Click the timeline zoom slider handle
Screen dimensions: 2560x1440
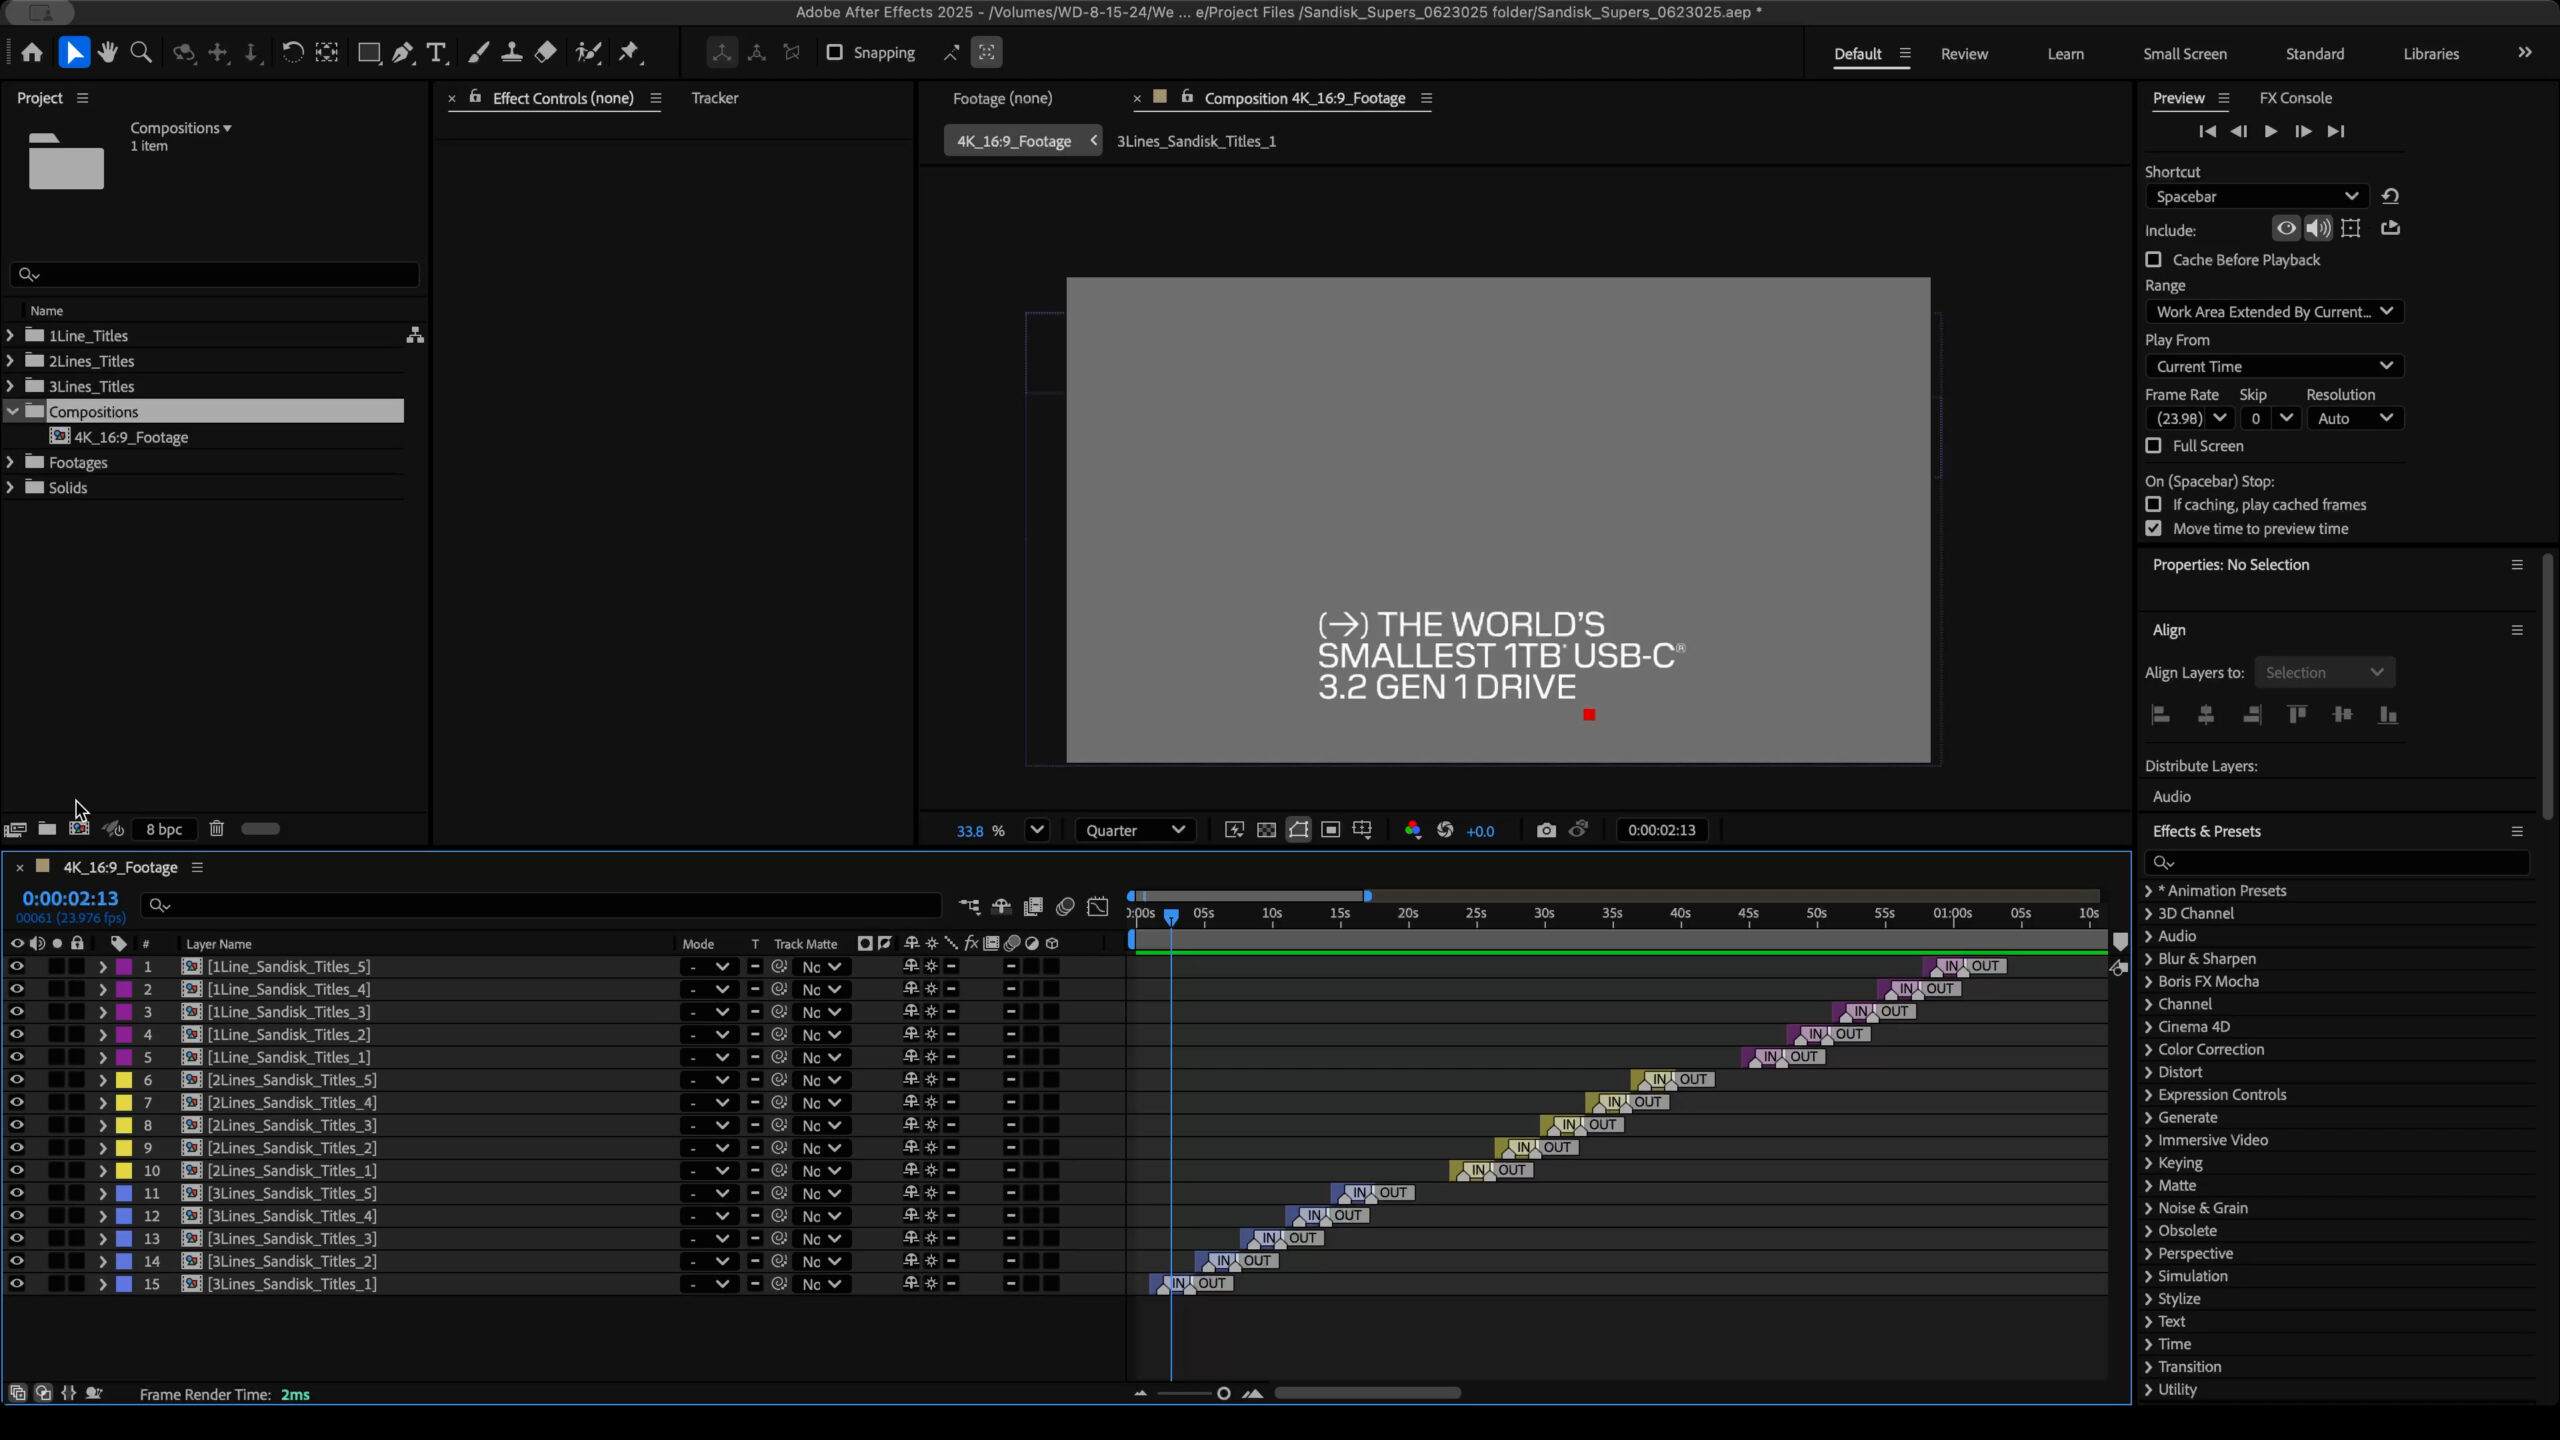(x=1223, y=1394)
